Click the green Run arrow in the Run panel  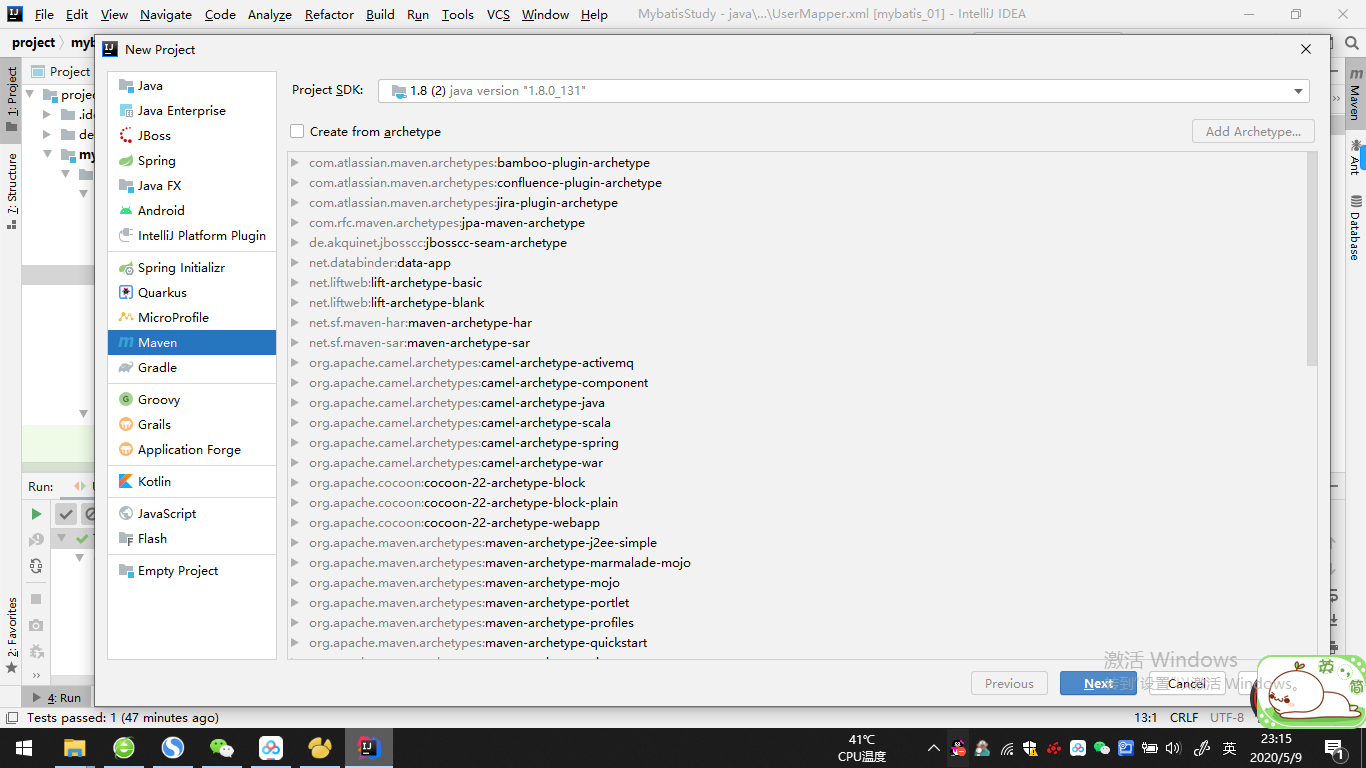click(36, 514)
